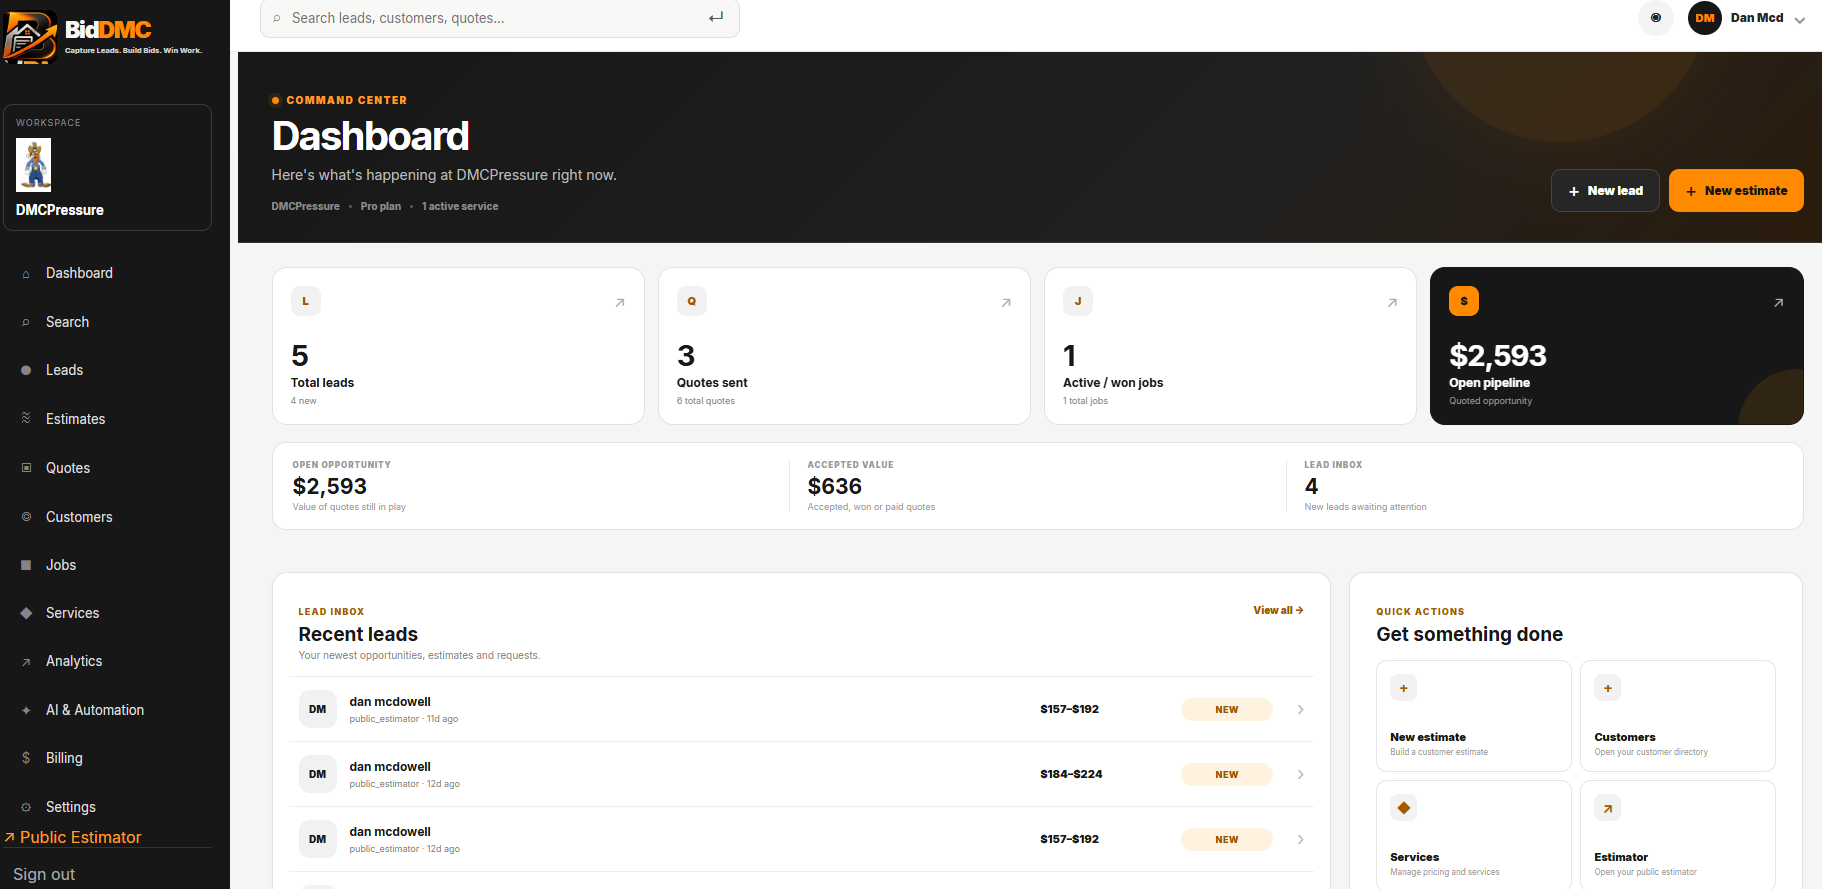Click the Settings gear sidebar icon

[26, 807]
